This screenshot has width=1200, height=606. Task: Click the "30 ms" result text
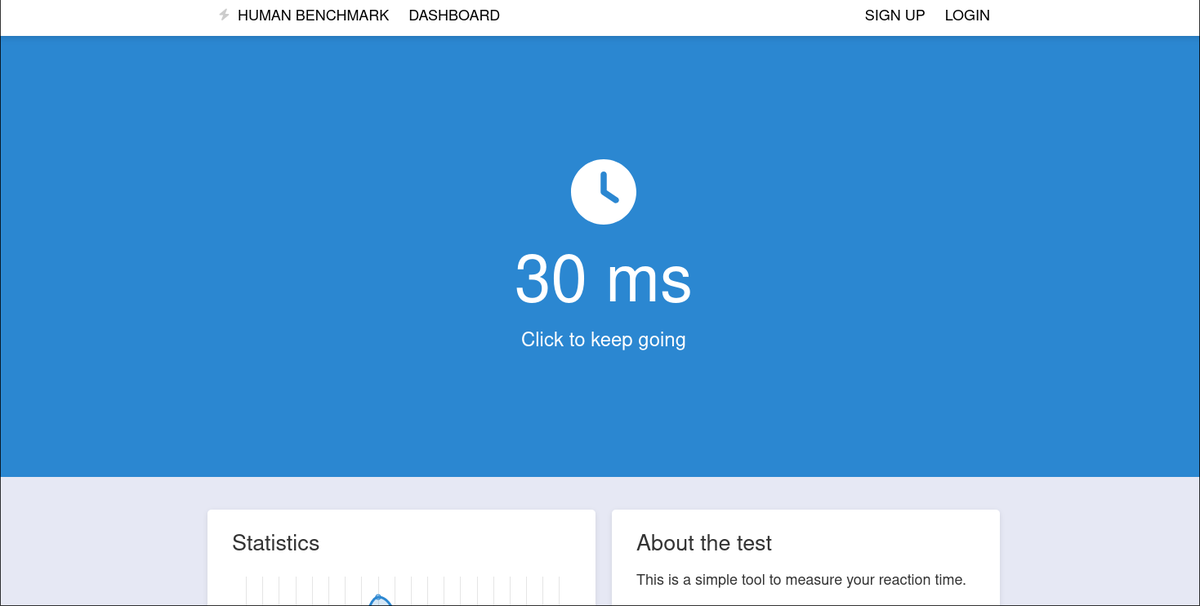pos(603,279)
